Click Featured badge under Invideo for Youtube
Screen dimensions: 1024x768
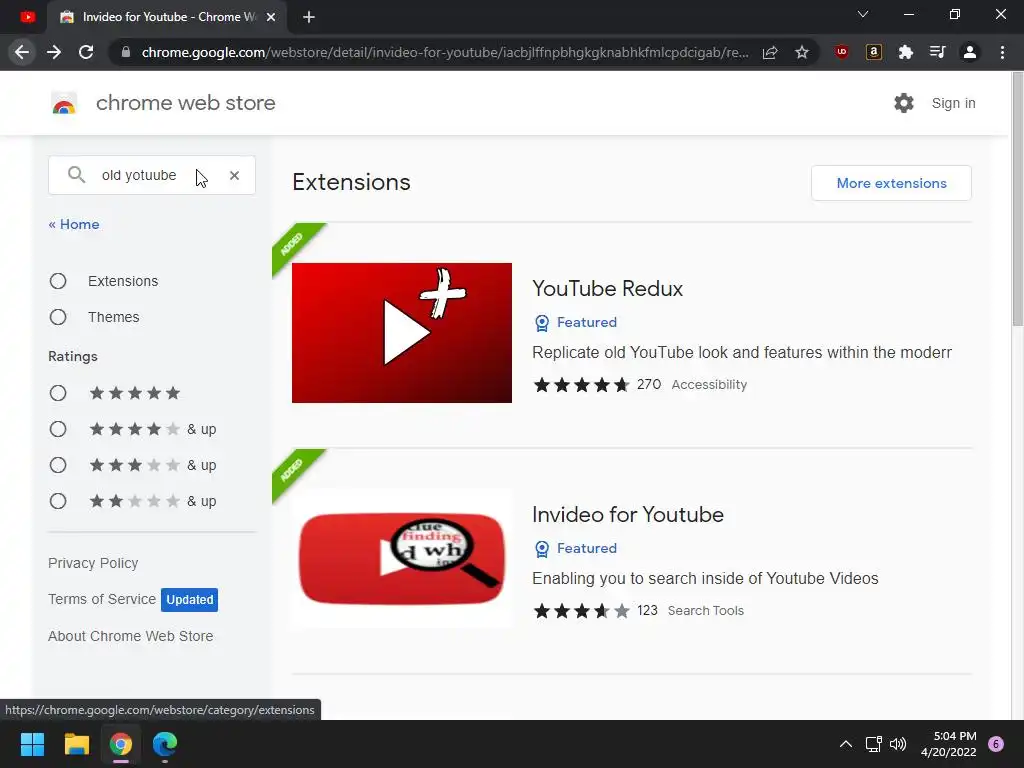coord(576,549)
